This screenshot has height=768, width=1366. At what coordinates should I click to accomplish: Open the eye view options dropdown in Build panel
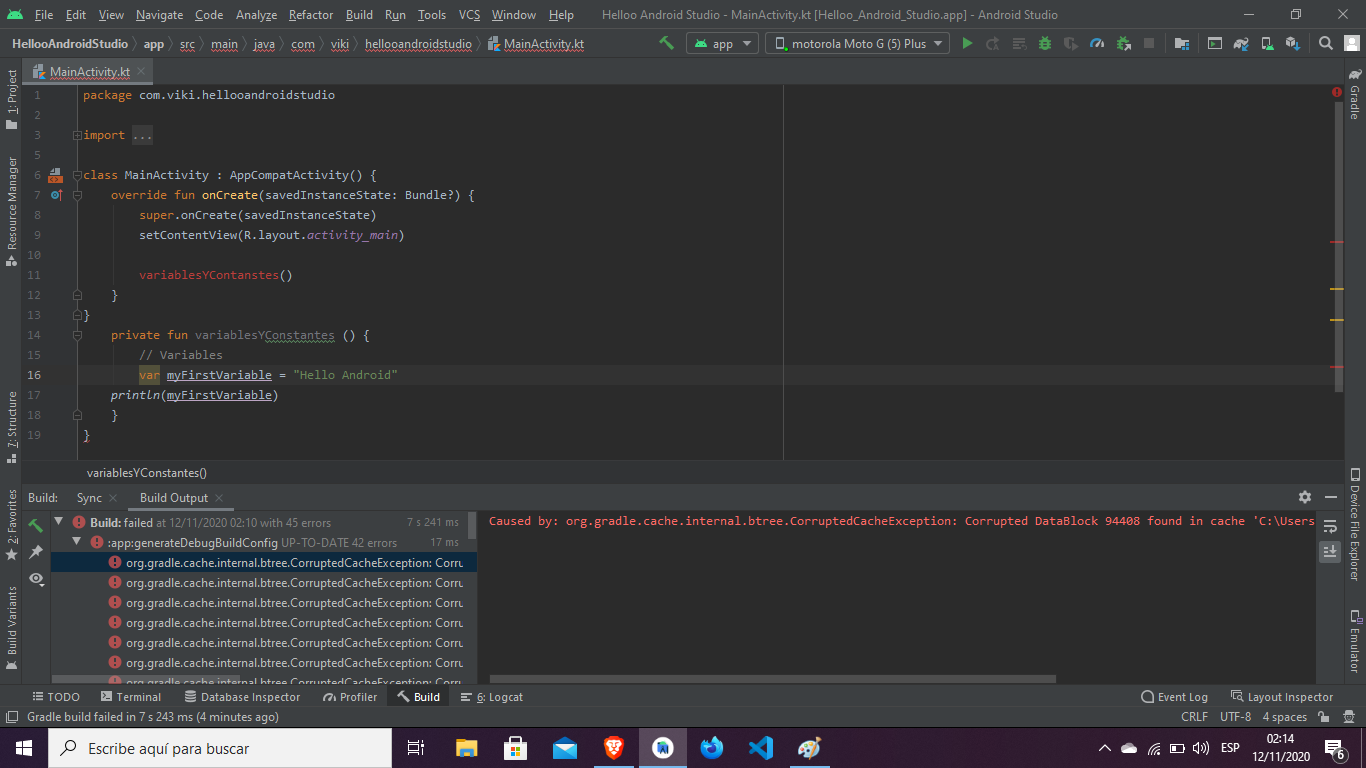pos(36,578)
